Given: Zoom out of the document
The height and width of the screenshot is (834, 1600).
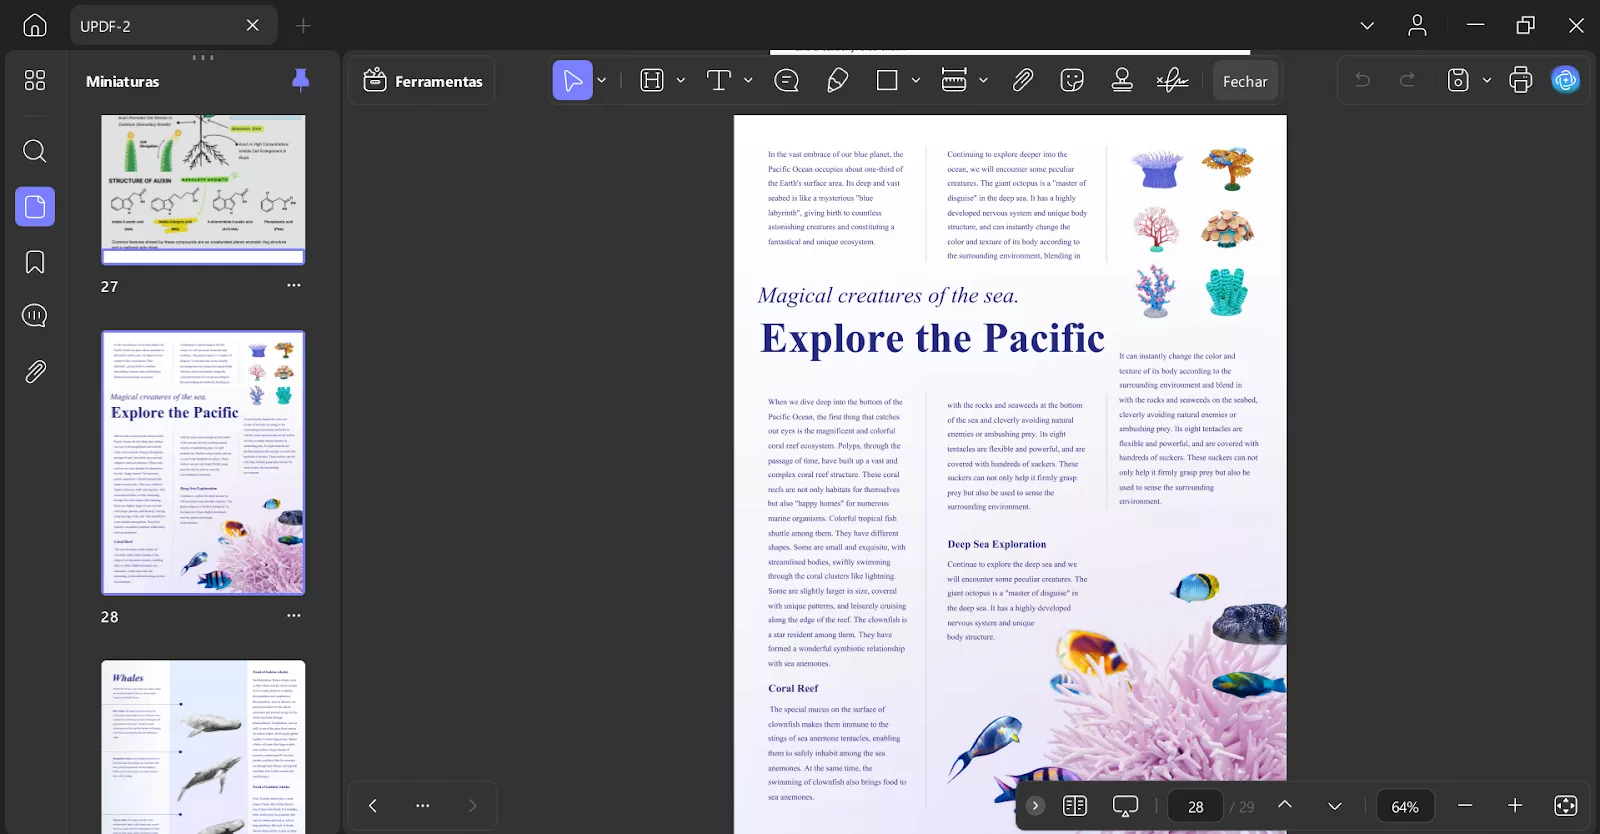Looking at the screenshot, I should click(1465, 806).
